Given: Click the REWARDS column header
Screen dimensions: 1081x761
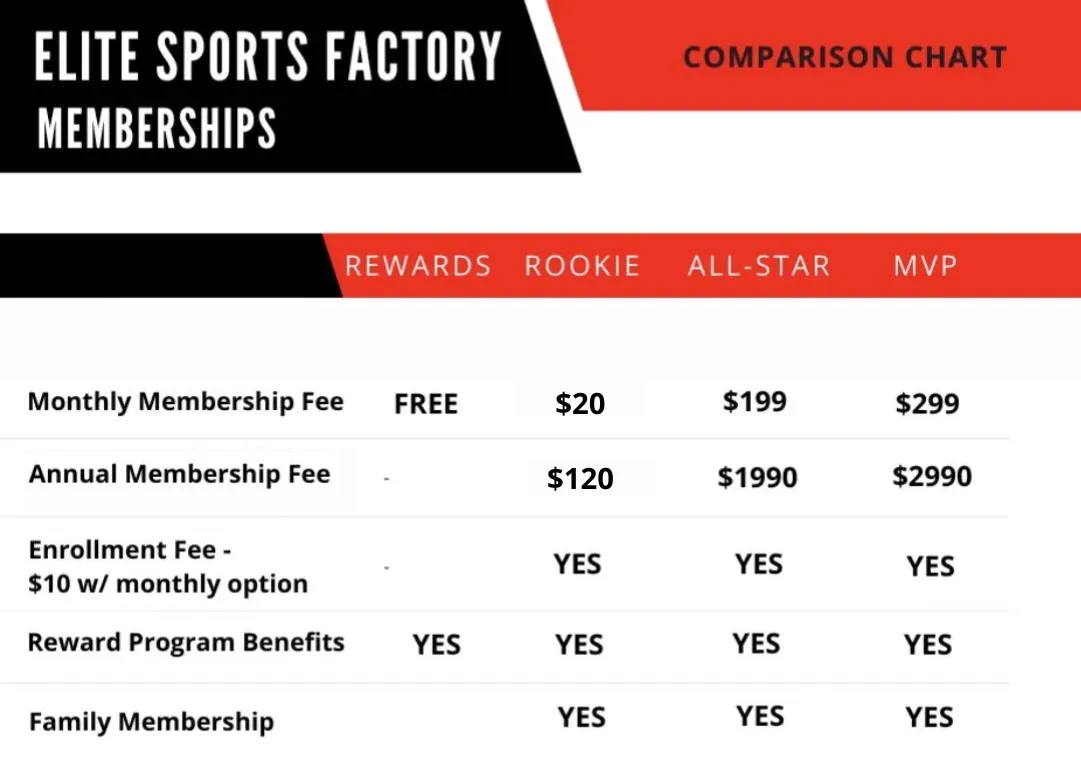Looking at the screenshot, I should [x=418, y=266].
